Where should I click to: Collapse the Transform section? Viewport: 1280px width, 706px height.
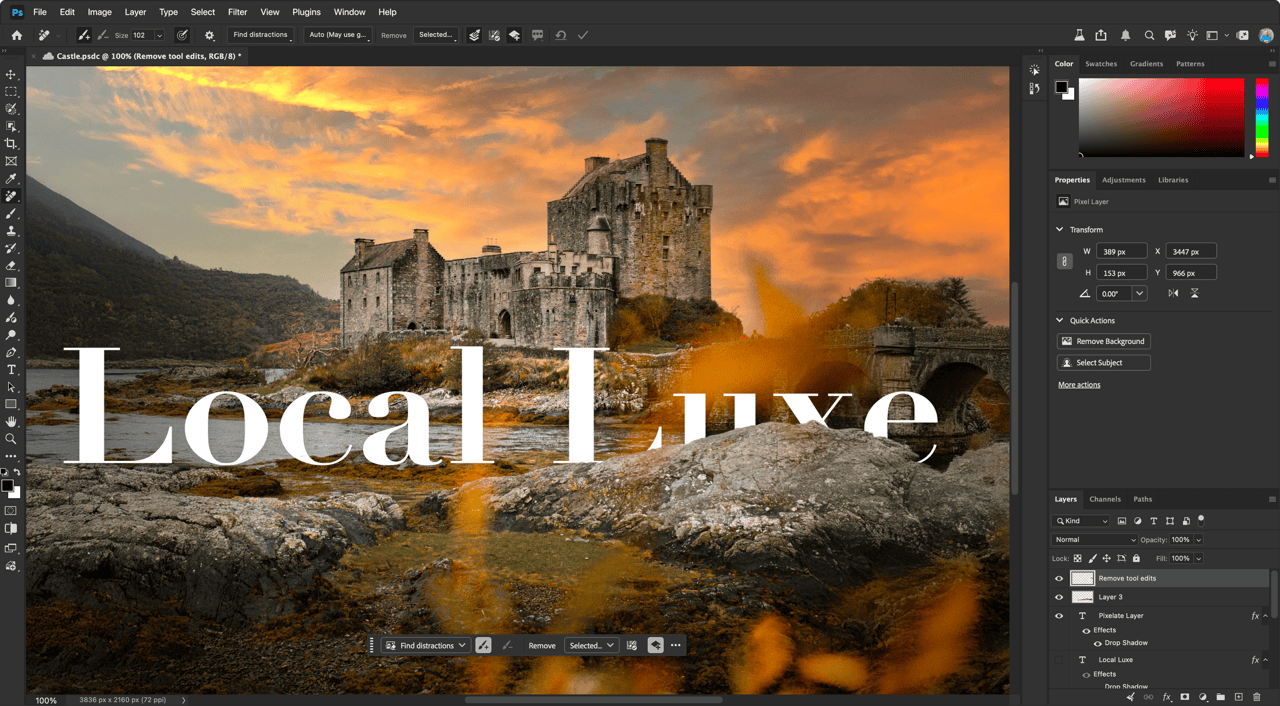pyautogui.click(x=1060, y=230)
